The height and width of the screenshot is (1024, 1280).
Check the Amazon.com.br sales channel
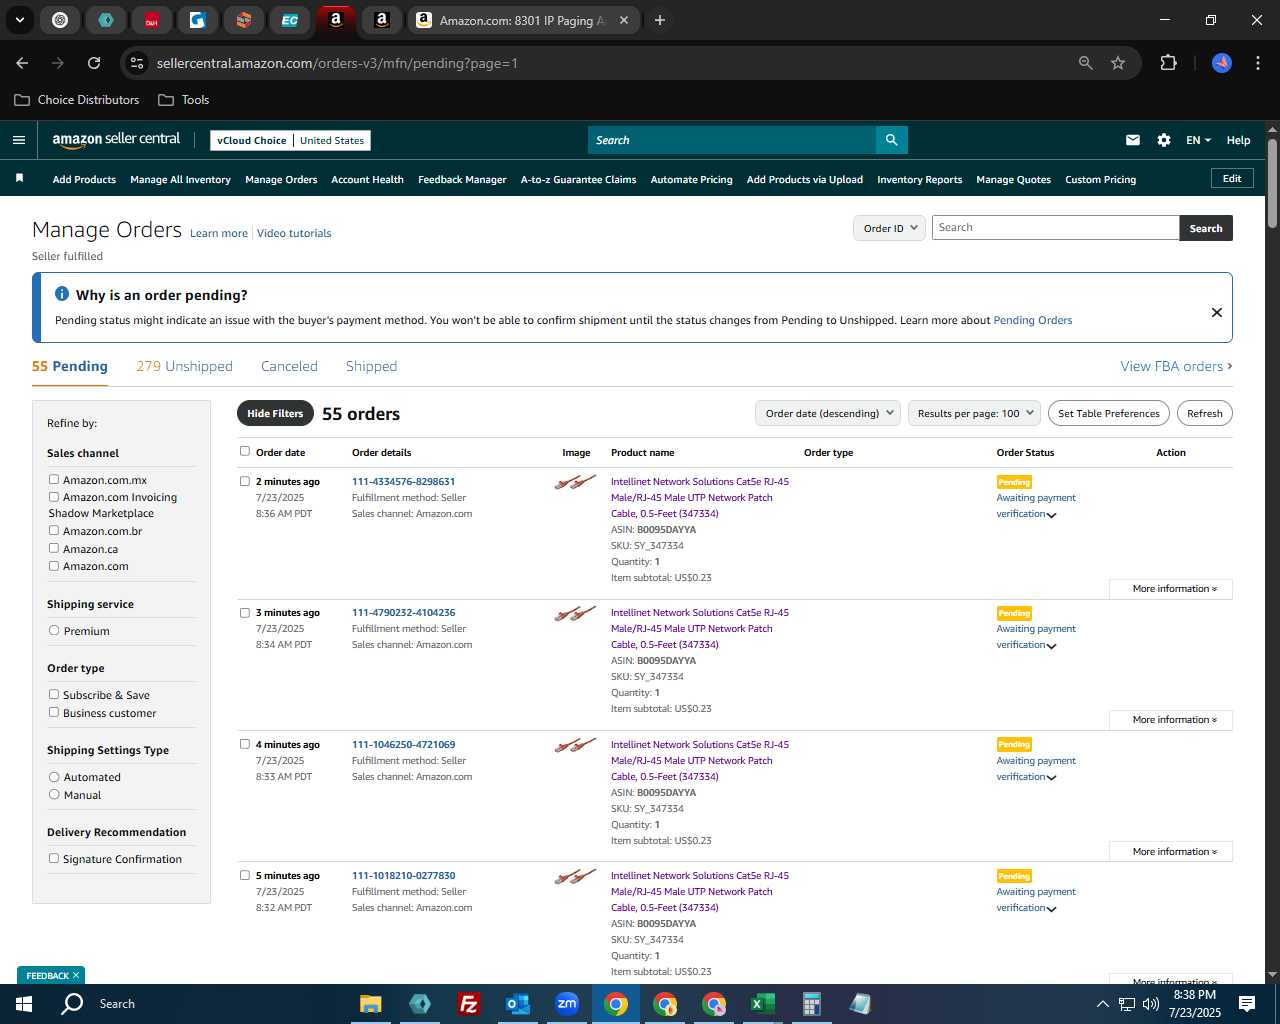[x=54, y=530]
